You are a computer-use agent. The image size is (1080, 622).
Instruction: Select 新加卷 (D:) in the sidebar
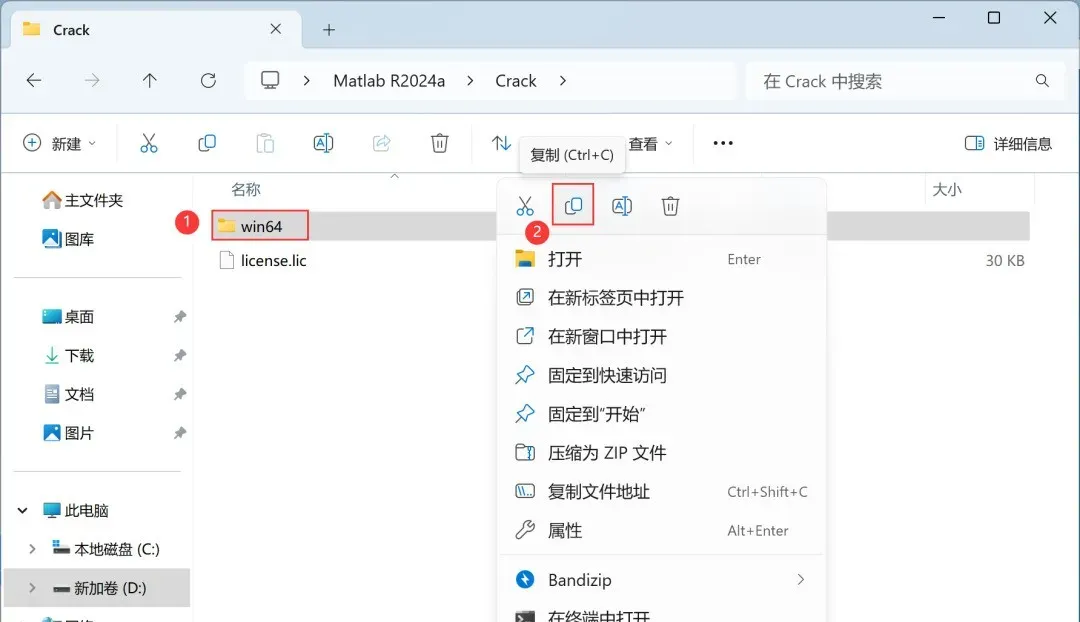[99, 588]
